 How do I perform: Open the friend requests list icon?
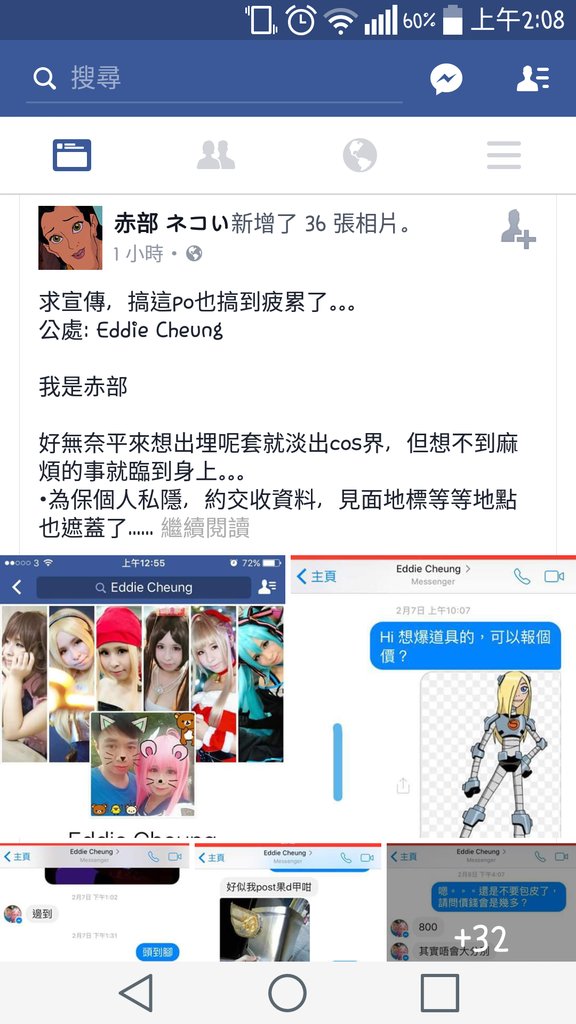pyautogui.click(x=533, y=79)
